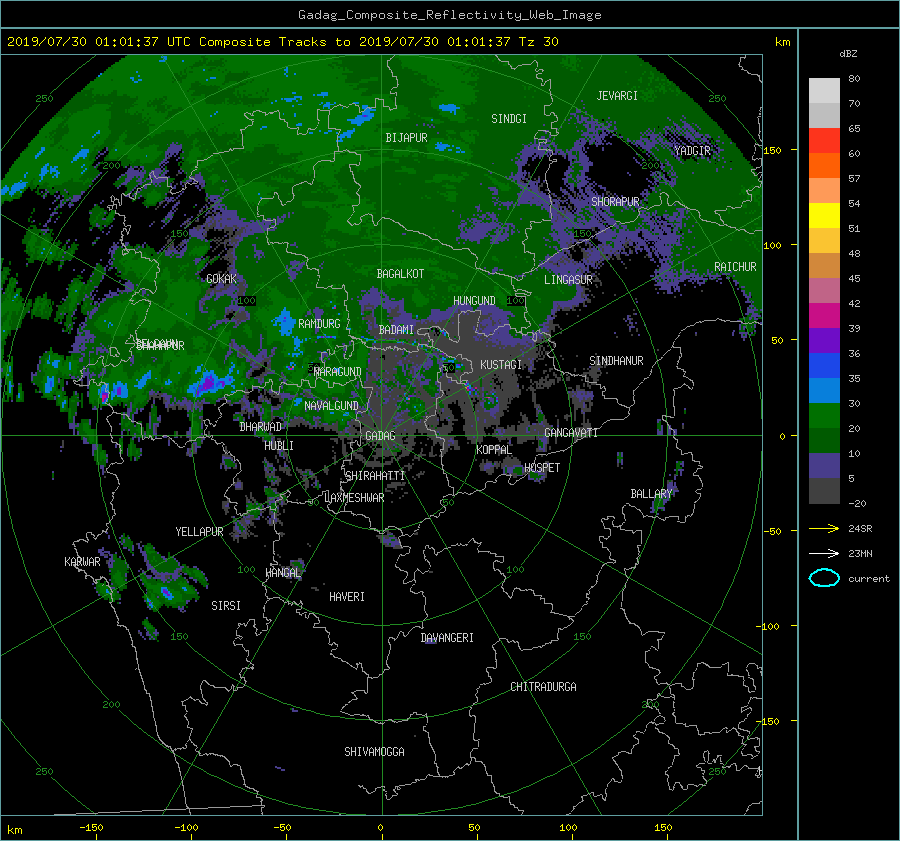Click the 'RAICHUR' city label
Viewport: 900px width, 841px height.
click(x=735, y=267)
